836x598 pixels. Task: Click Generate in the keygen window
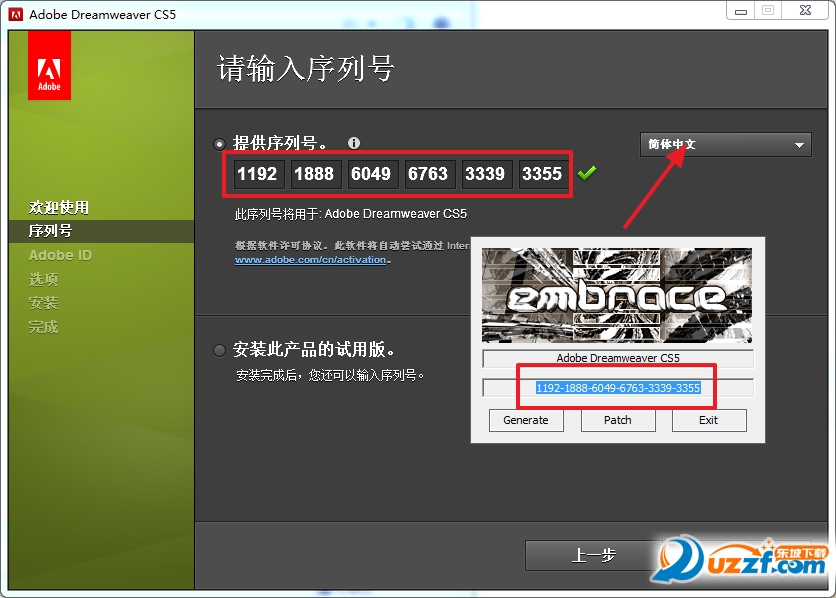526,420
